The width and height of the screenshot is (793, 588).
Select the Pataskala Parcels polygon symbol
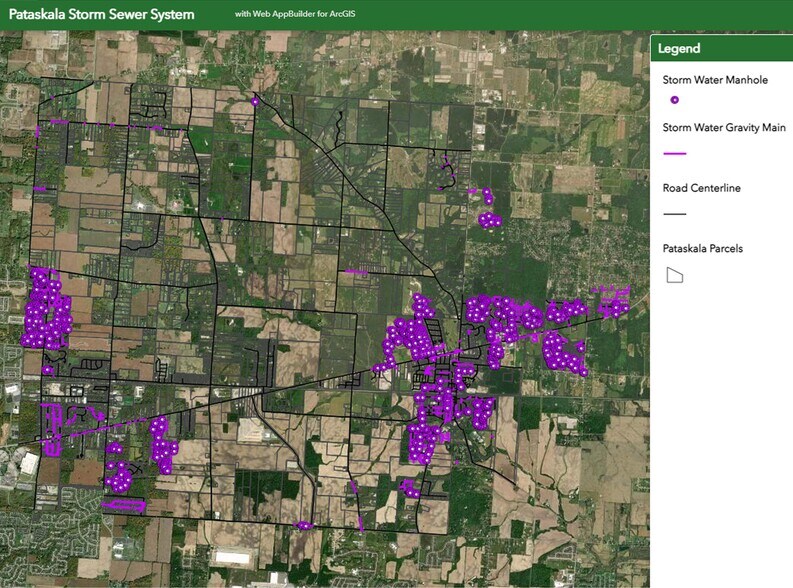click(x=675, y=275)
